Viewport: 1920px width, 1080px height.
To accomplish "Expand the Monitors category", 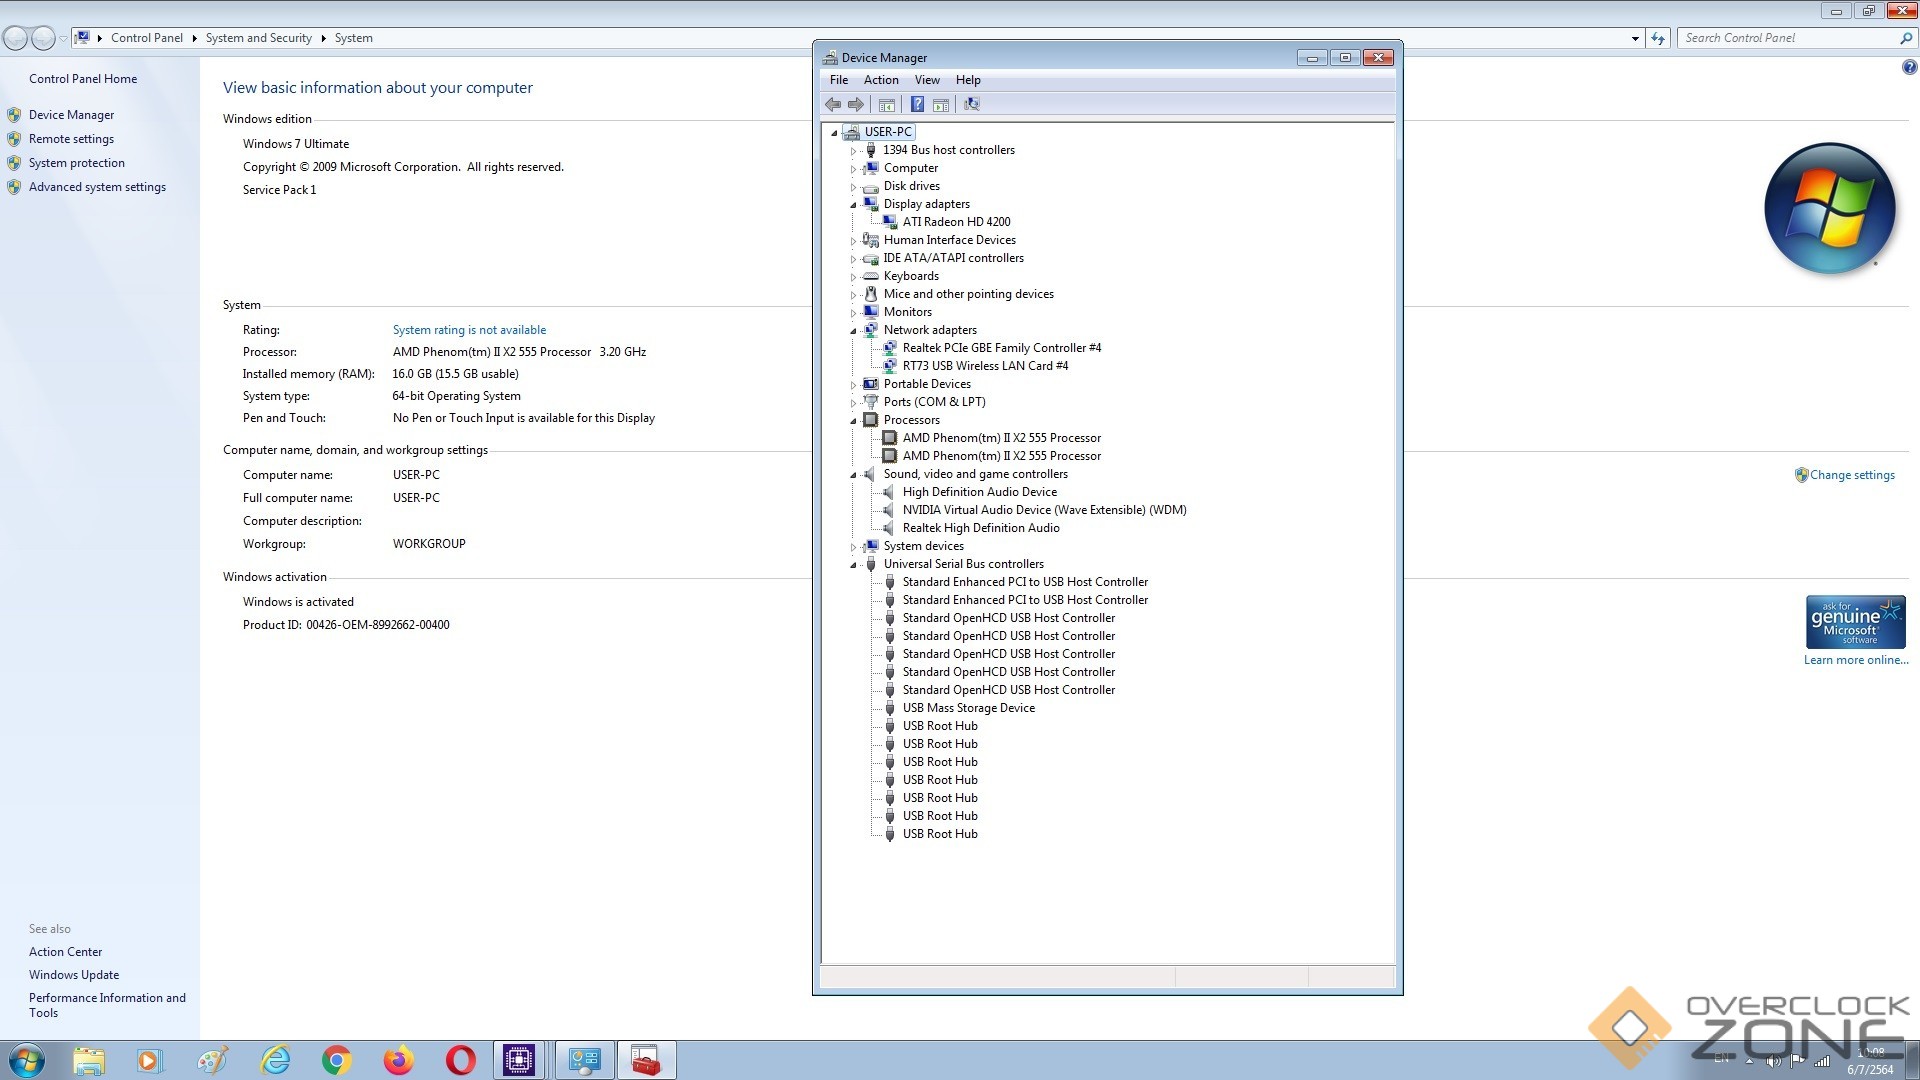I will point(853,313).
